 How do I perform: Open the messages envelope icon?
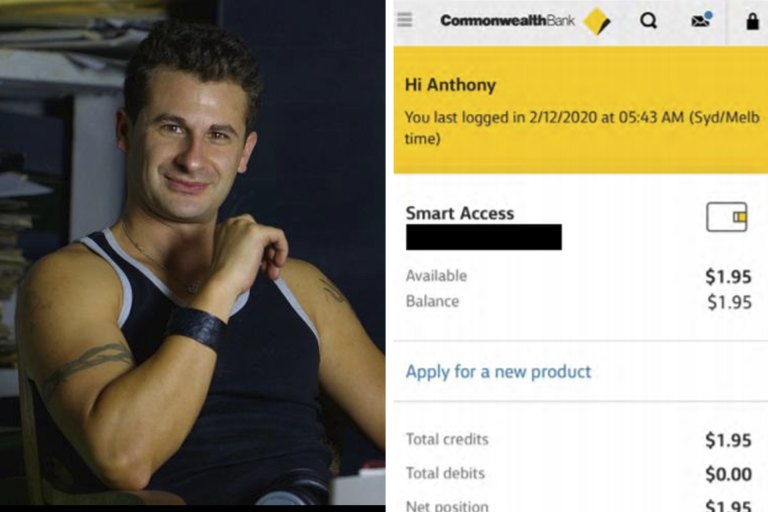pyautogui.click(x=701, y=21)
